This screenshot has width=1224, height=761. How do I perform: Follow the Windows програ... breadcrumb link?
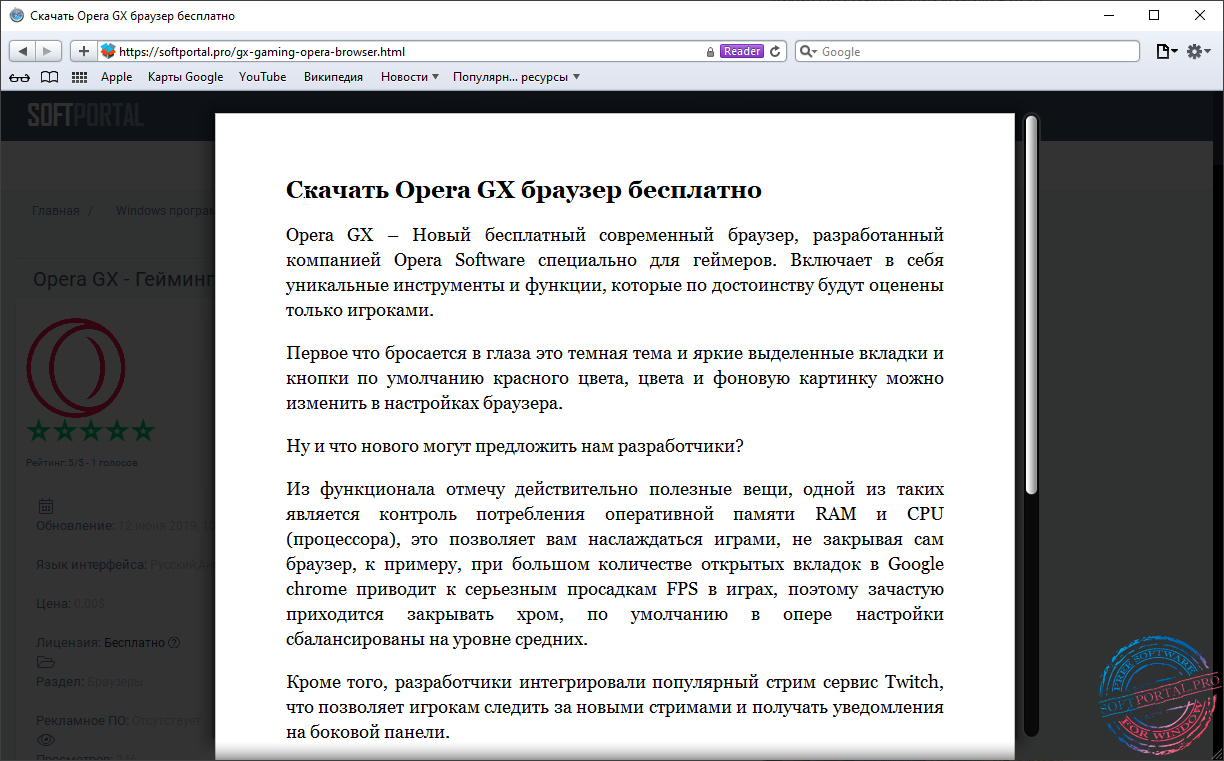click(165, 211)
